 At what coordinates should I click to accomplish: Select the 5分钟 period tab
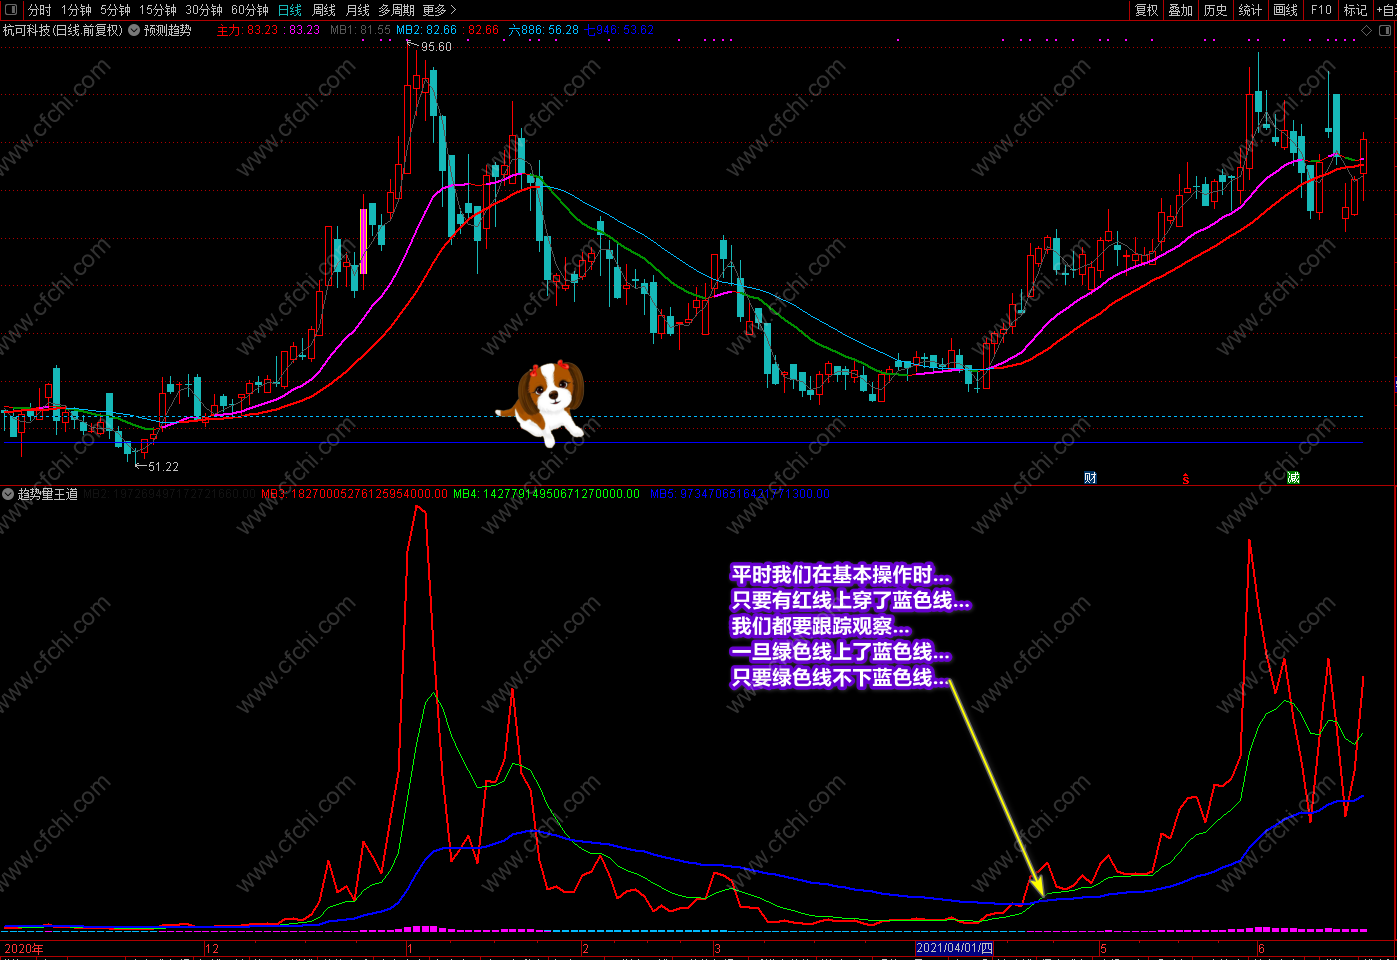(x=115, y=10)
